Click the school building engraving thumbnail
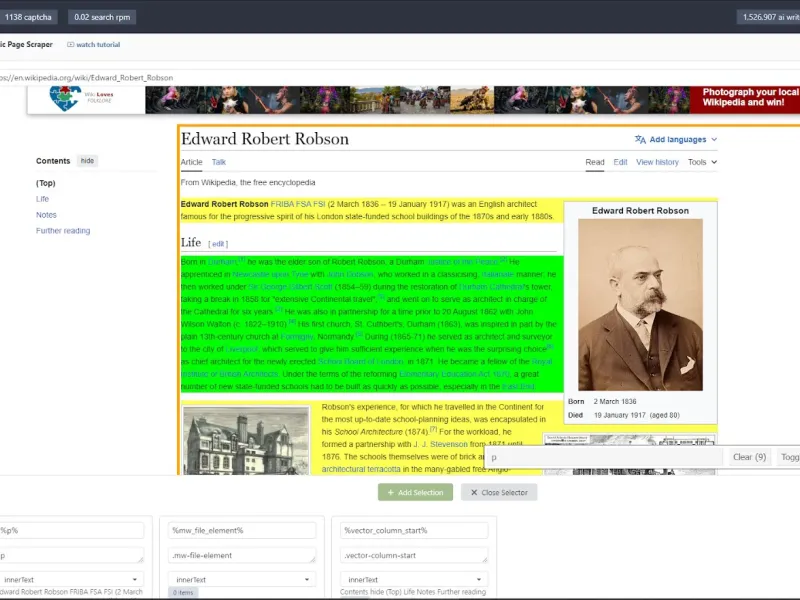The image size is (800, 600). tap(246, 441)
